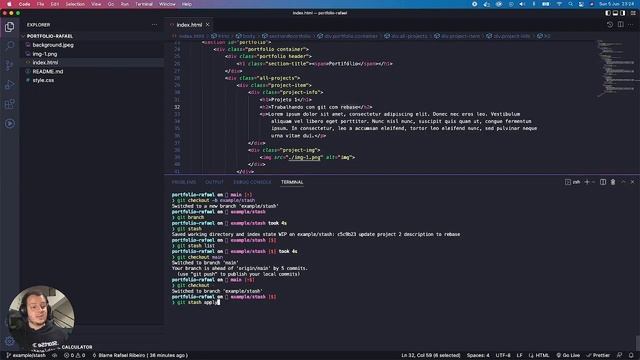Open the timeline history icon in editor toolbar
The image size is (640, 360).
pyautogui.click(x=610, y=24)
